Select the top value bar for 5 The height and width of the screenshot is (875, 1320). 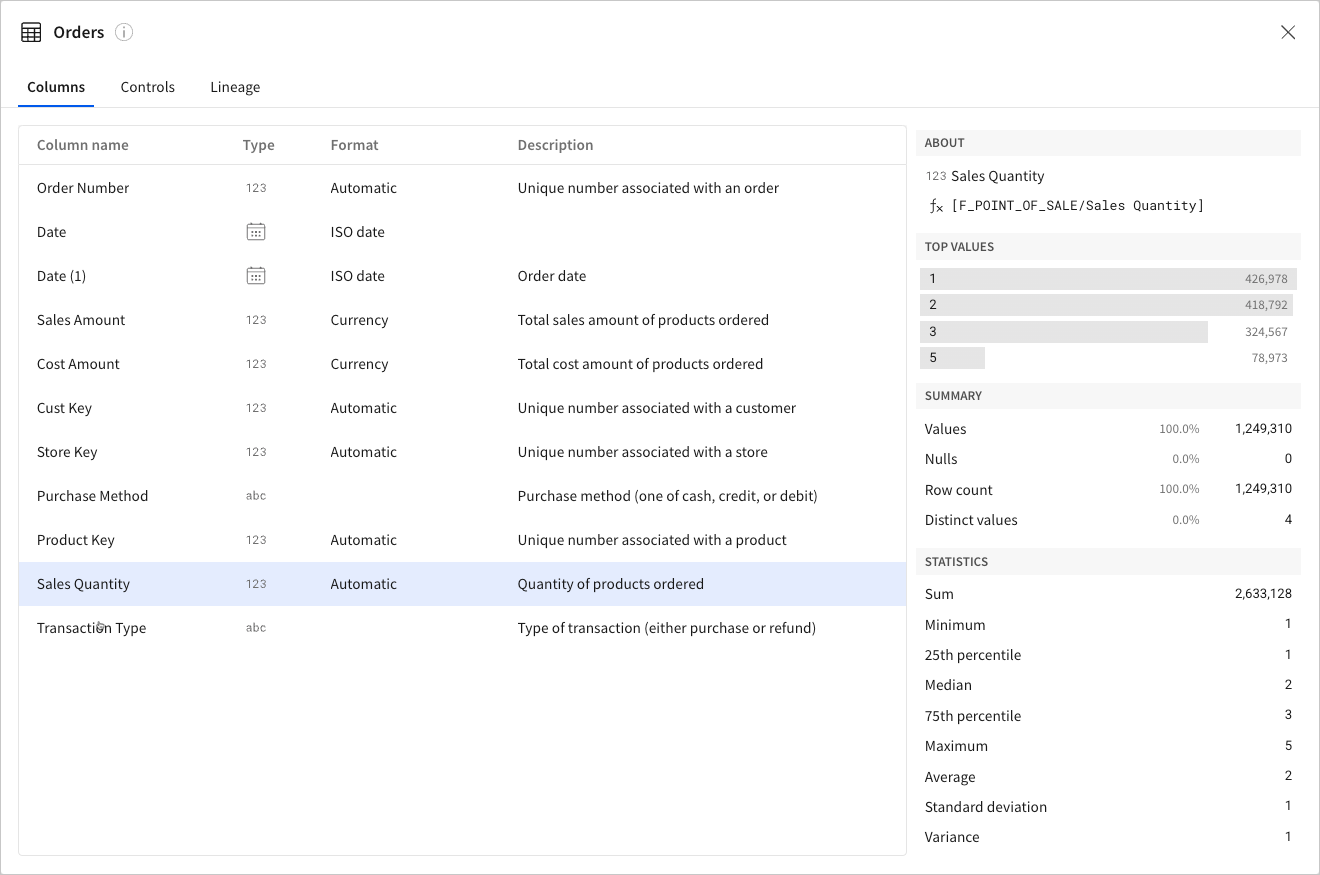coord(952,358)
